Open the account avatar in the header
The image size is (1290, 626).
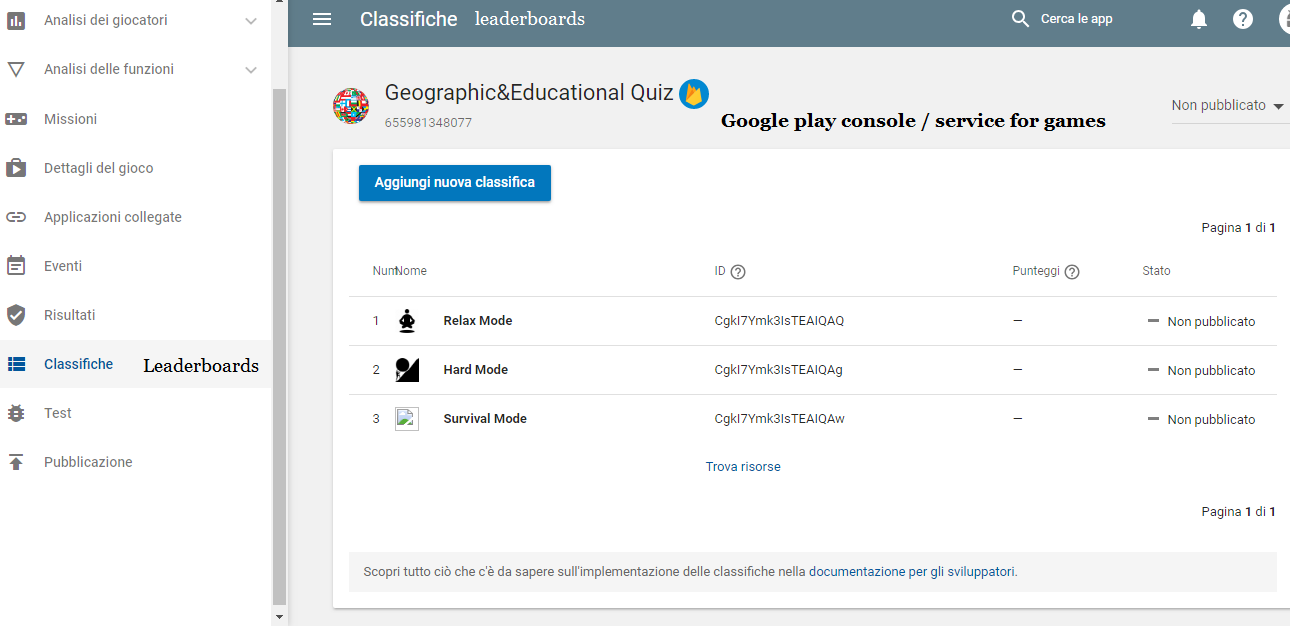click(x=1283, y=19)
